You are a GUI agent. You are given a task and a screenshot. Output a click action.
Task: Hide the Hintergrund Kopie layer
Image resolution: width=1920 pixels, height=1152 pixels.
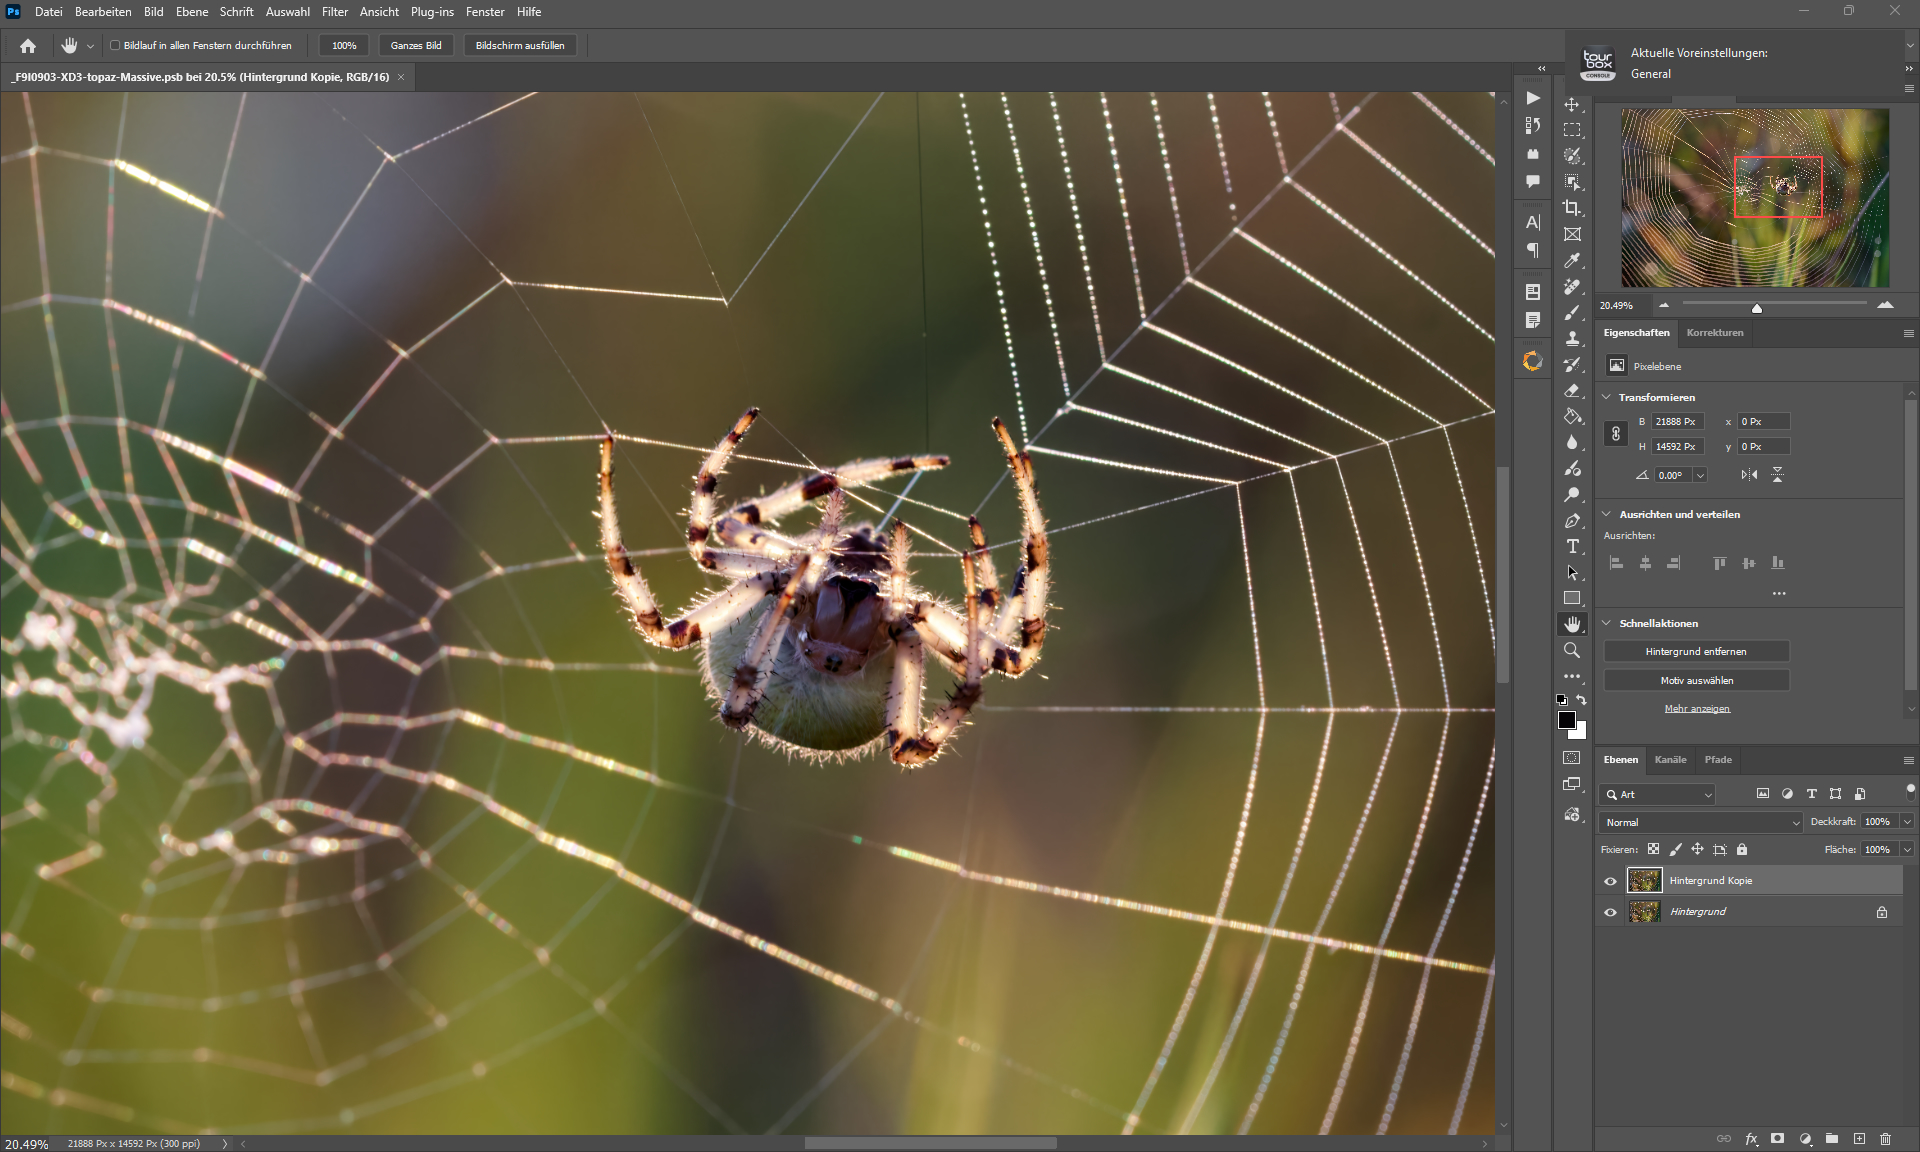pos(1610,881)
